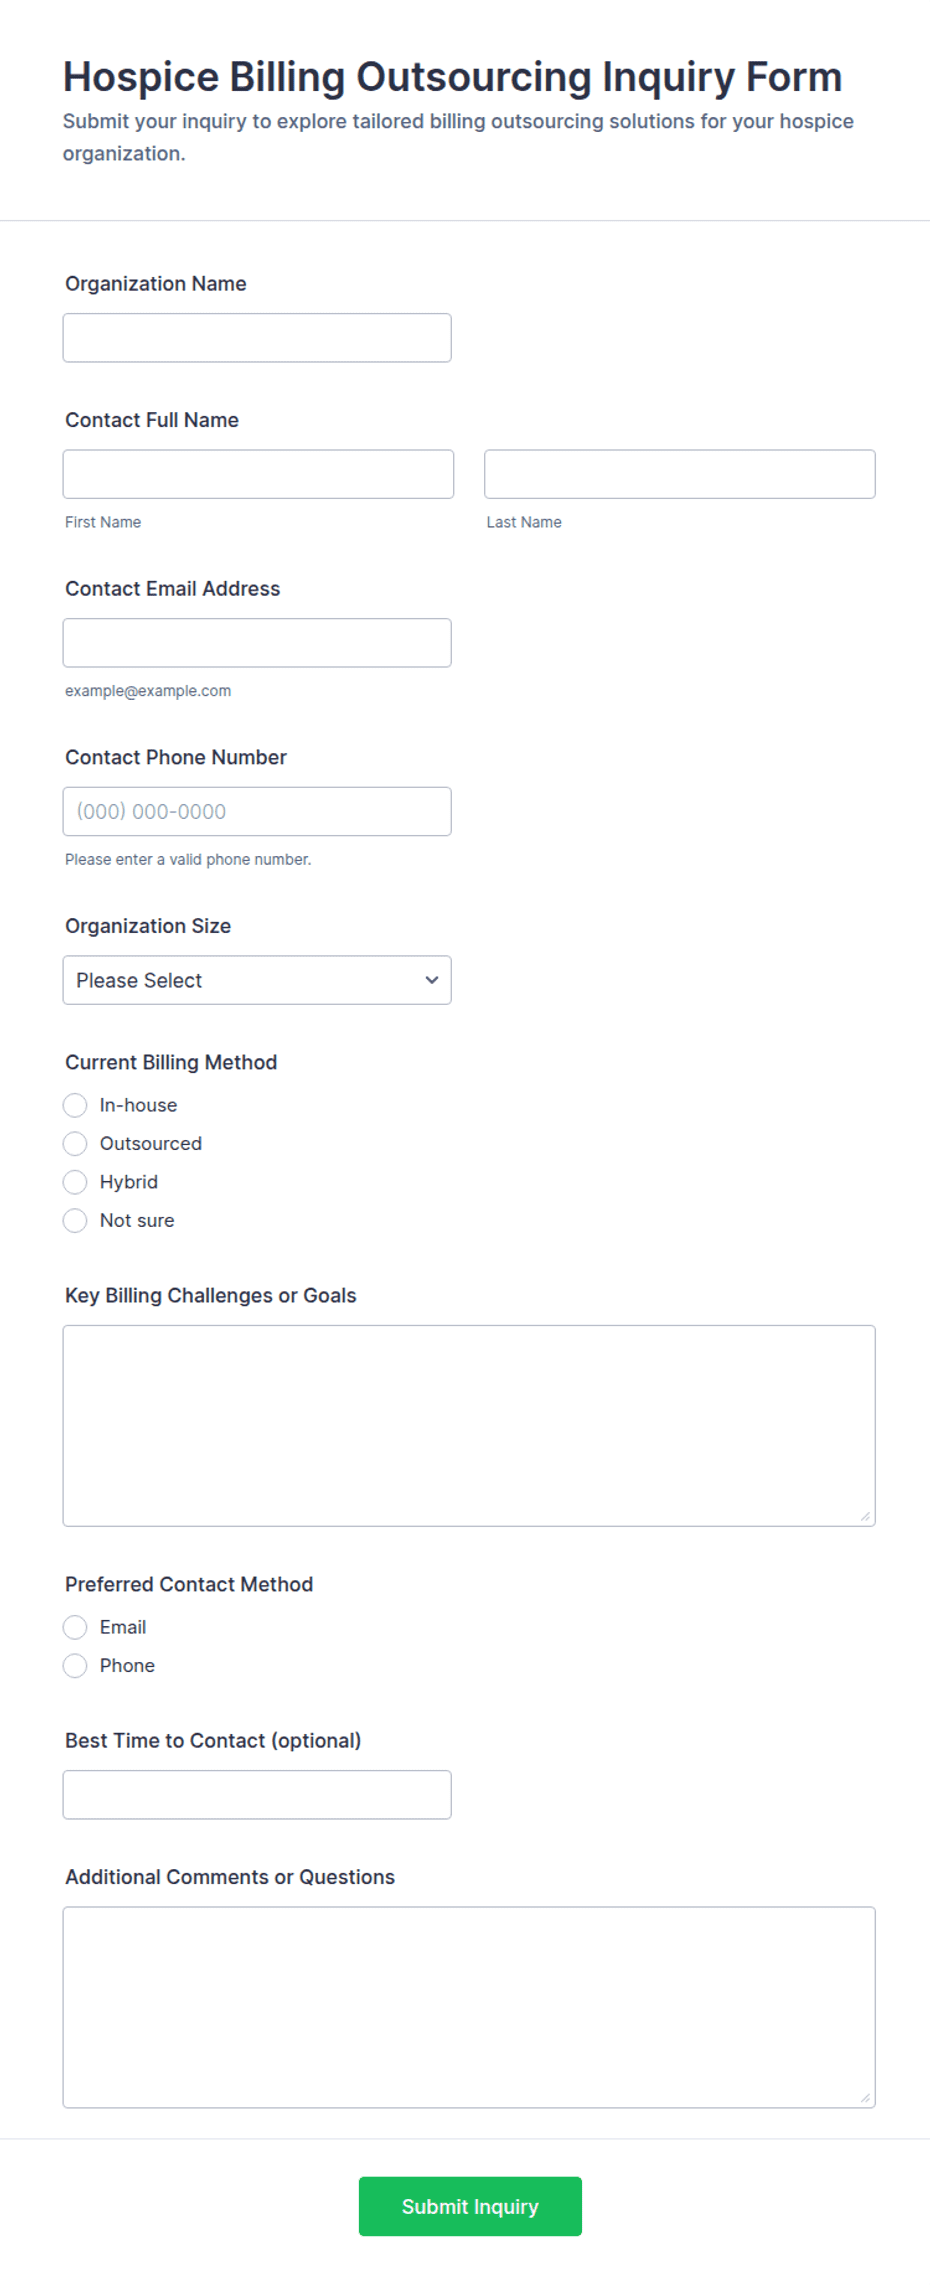930x2285 pixels.
Task: Click the Contact Phone Number field
Action: (x=257, y=812)
